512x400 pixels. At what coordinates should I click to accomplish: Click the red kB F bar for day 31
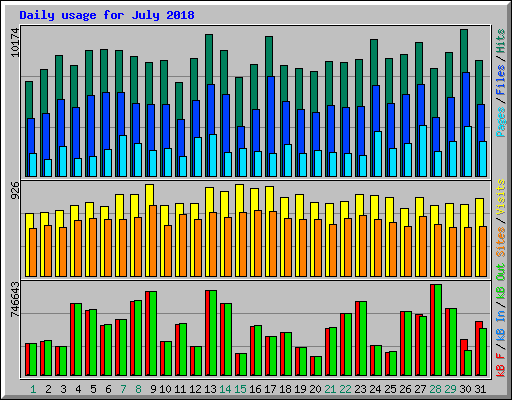click(478, 348)
